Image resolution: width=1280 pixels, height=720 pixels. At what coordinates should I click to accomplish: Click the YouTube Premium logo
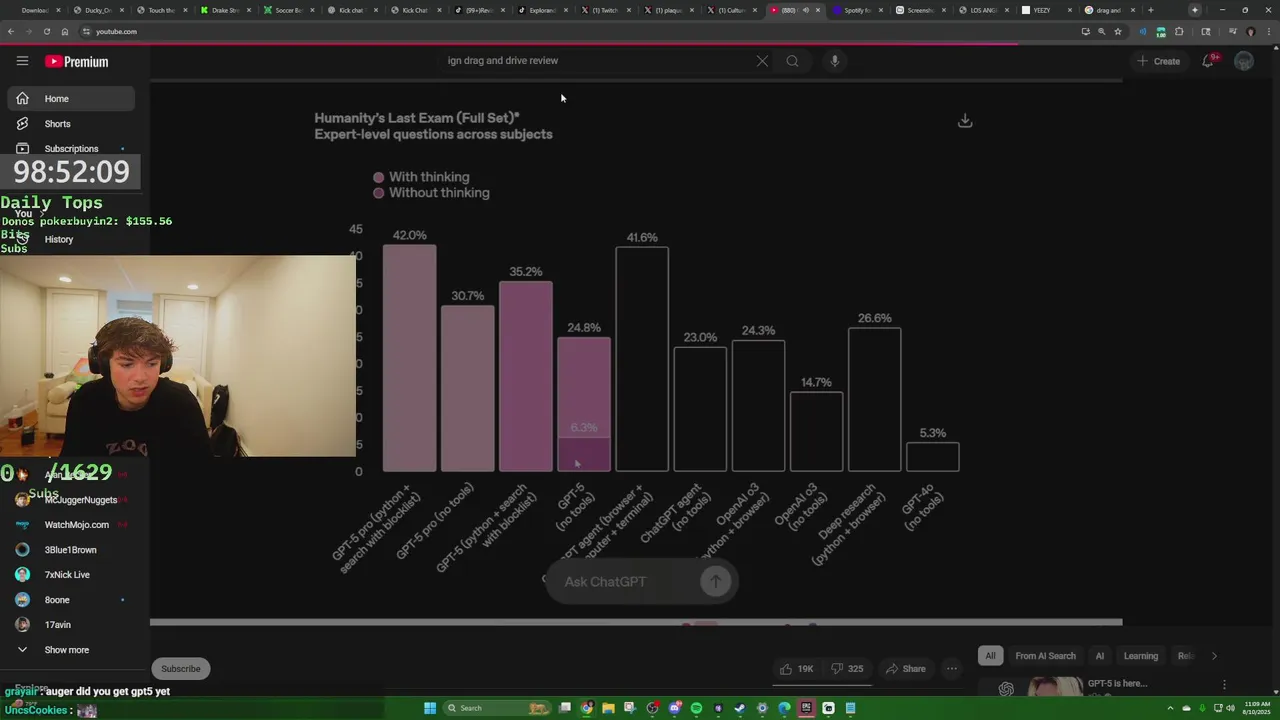point(77,62)
